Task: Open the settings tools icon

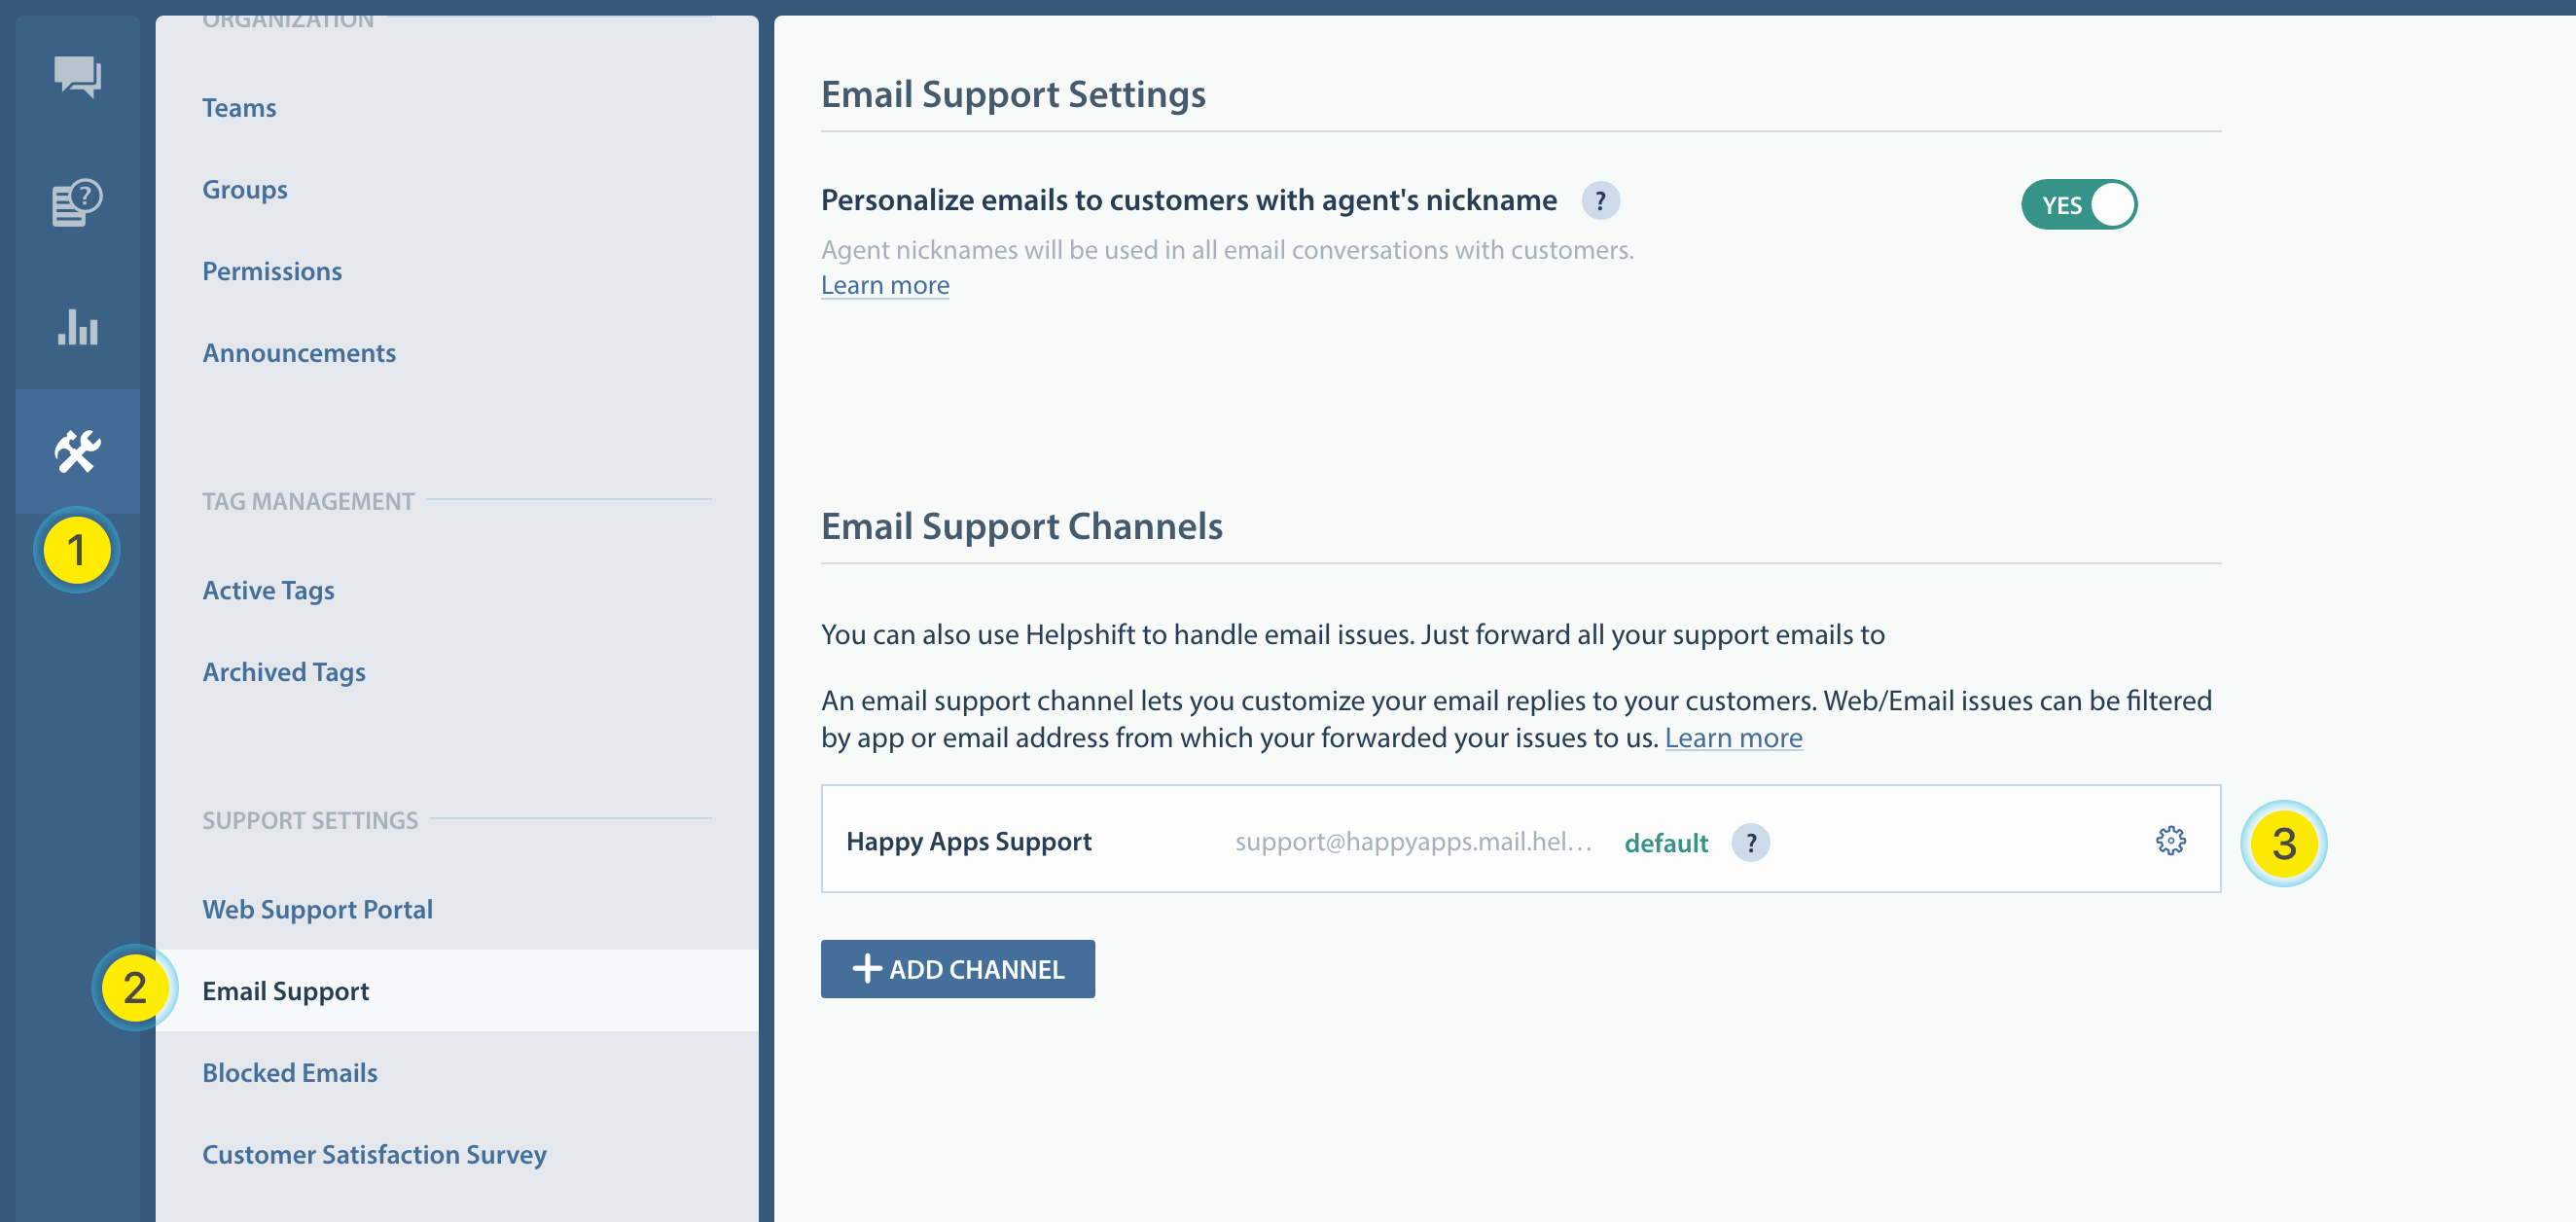Action: coord(77,451)
